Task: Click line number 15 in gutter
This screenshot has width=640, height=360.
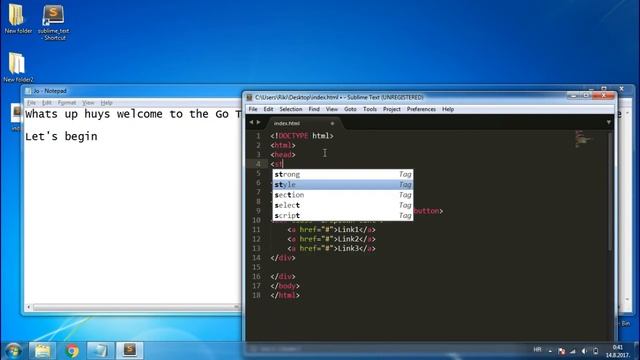Action: coord(256,267)
